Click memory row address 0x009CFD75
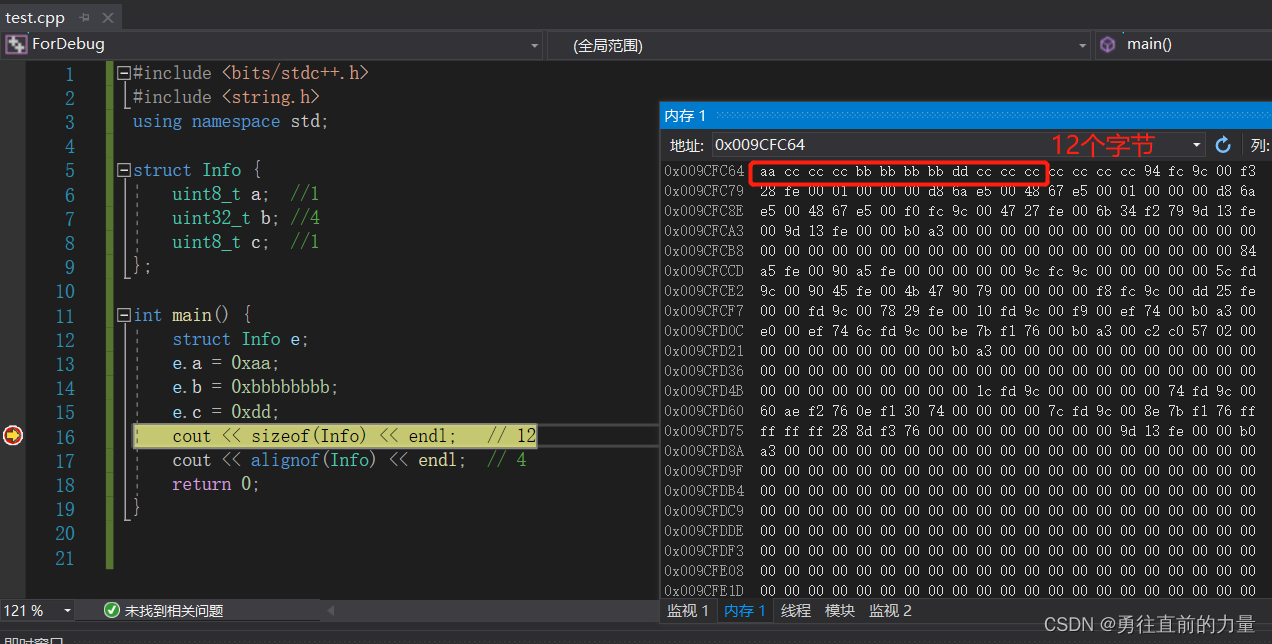The height and width of the screenshot is (644, 1272). (704, 431)
